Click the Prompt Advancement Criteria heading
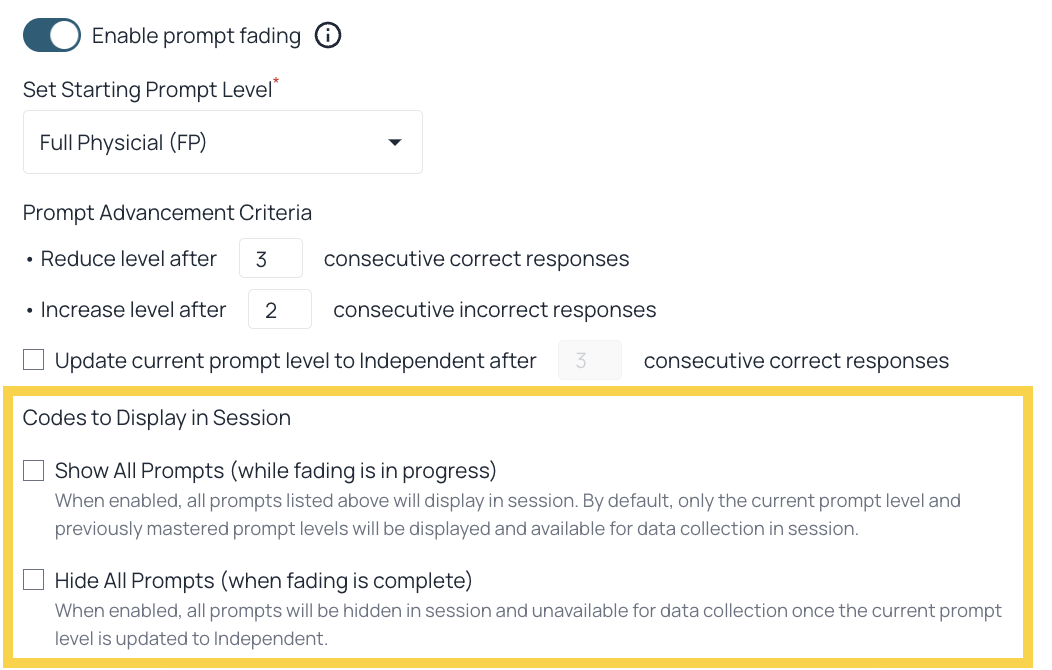The image size is (1052, 670). pos(167,213)
